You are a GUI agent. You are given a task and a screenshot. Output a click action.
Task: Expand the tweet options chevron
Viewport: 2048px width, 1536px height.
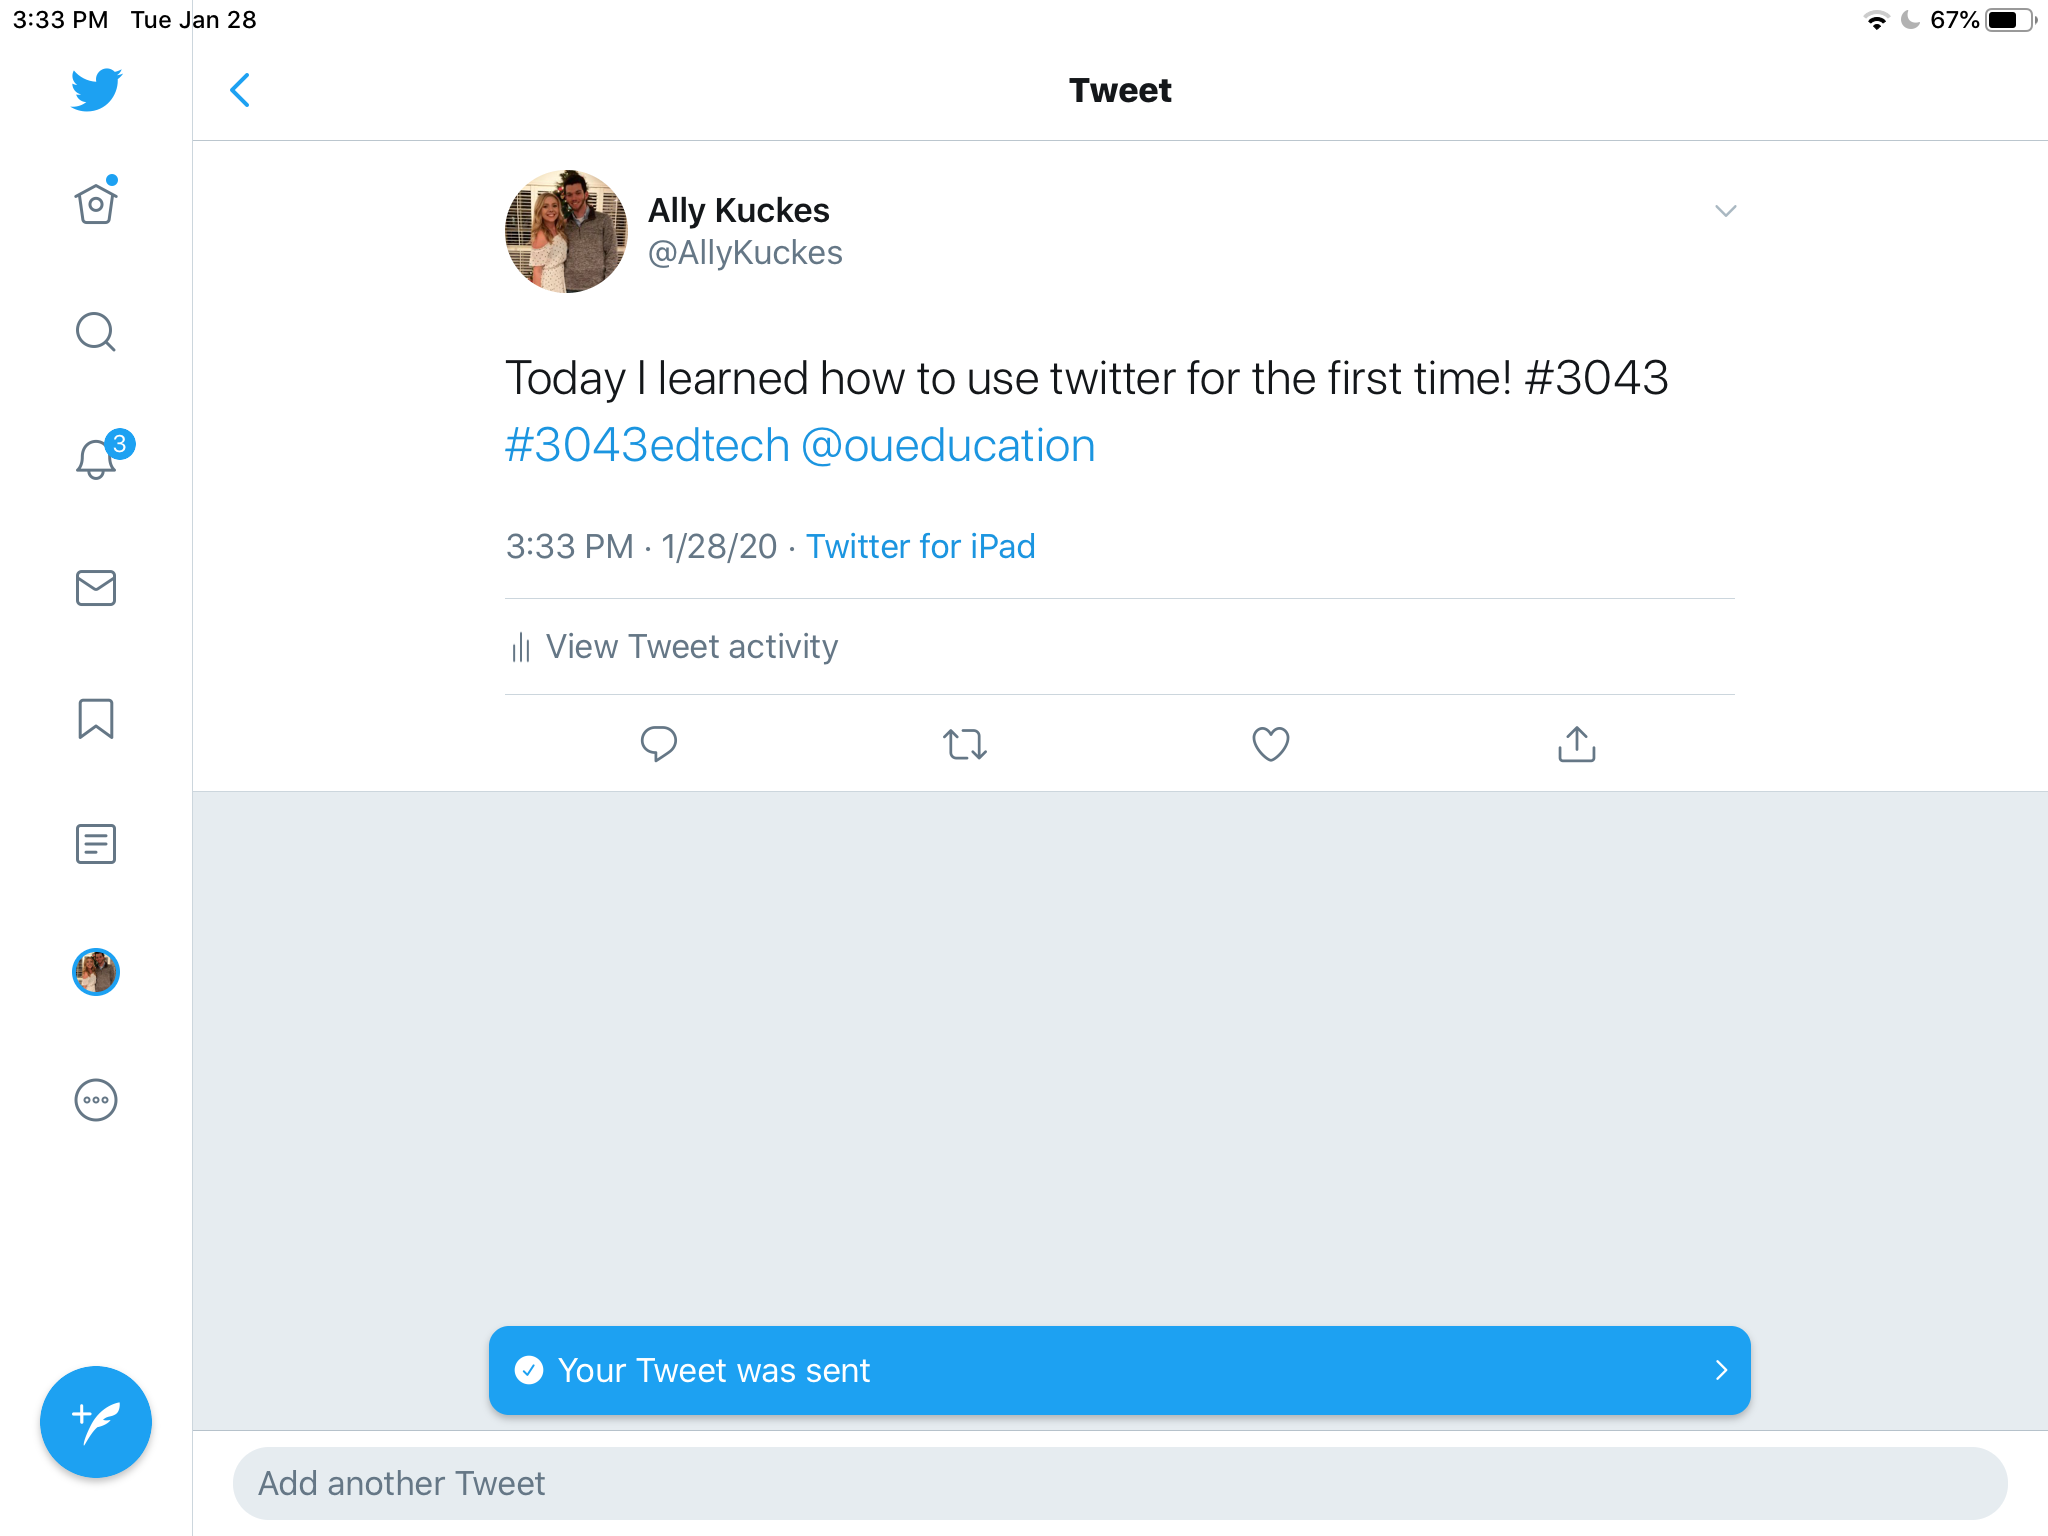pyautogui.click(x=1725, y=211)
